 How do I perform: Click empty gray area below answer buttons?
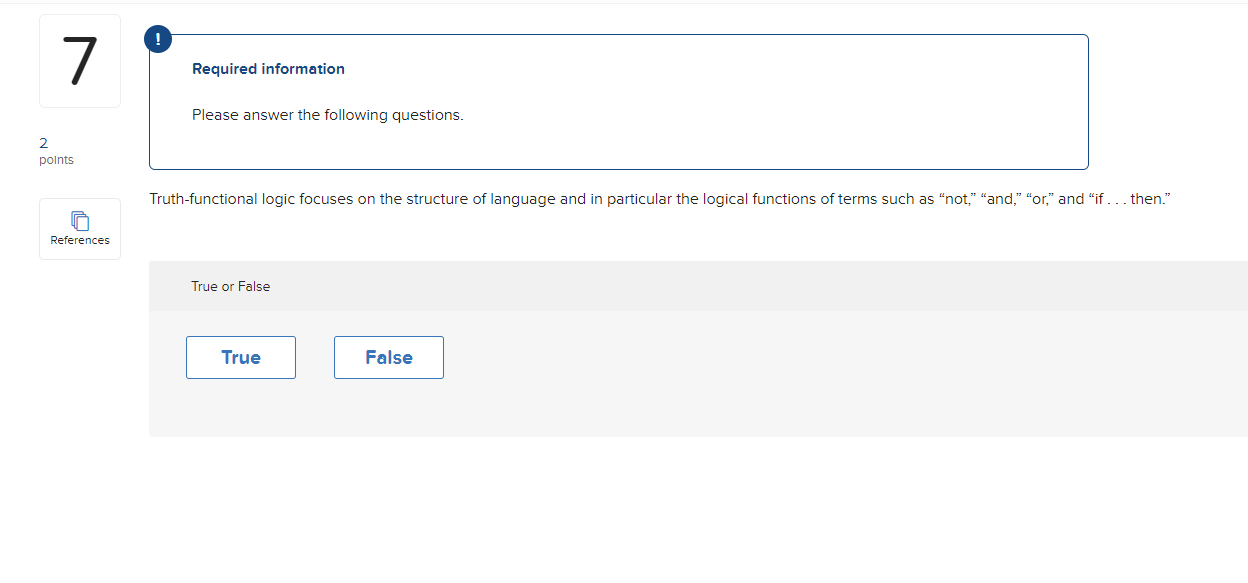[698, 410]
